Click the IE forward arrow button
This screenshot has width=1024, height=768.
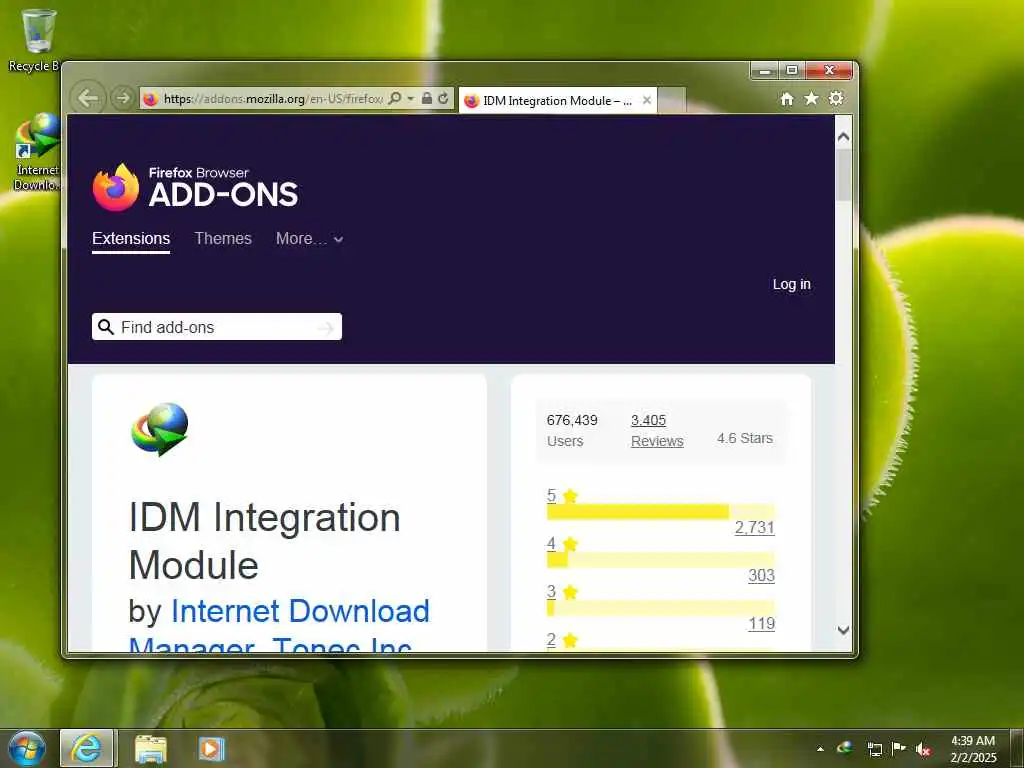(x=122, y=98)
